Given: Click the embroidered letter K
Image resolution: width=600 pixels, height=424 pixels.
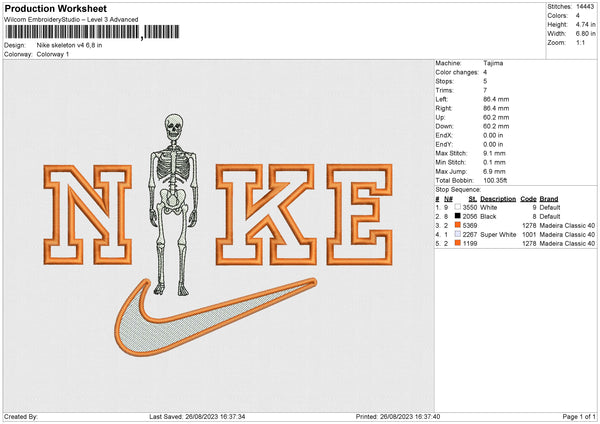Looking at the screenshot, I should pyautogui.click(x=266, y=215).
